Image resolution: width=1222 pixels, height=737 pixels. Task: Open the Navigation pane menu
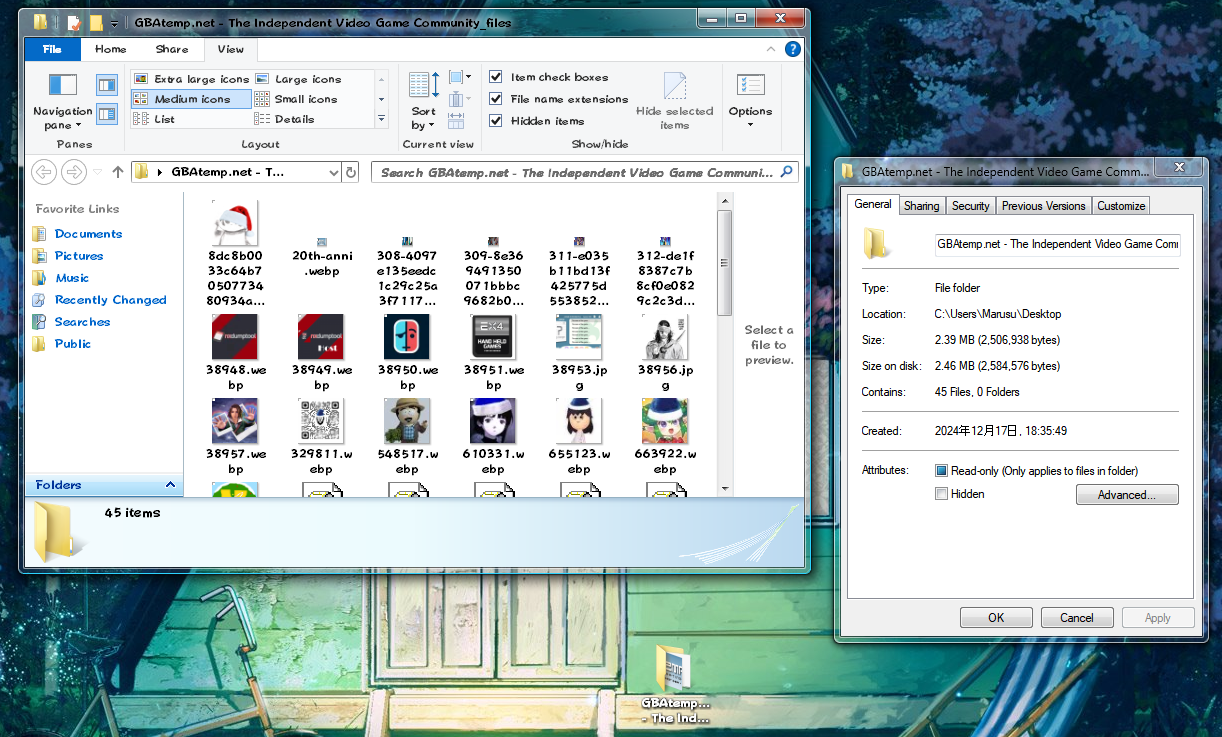click(x=62, y=100)
